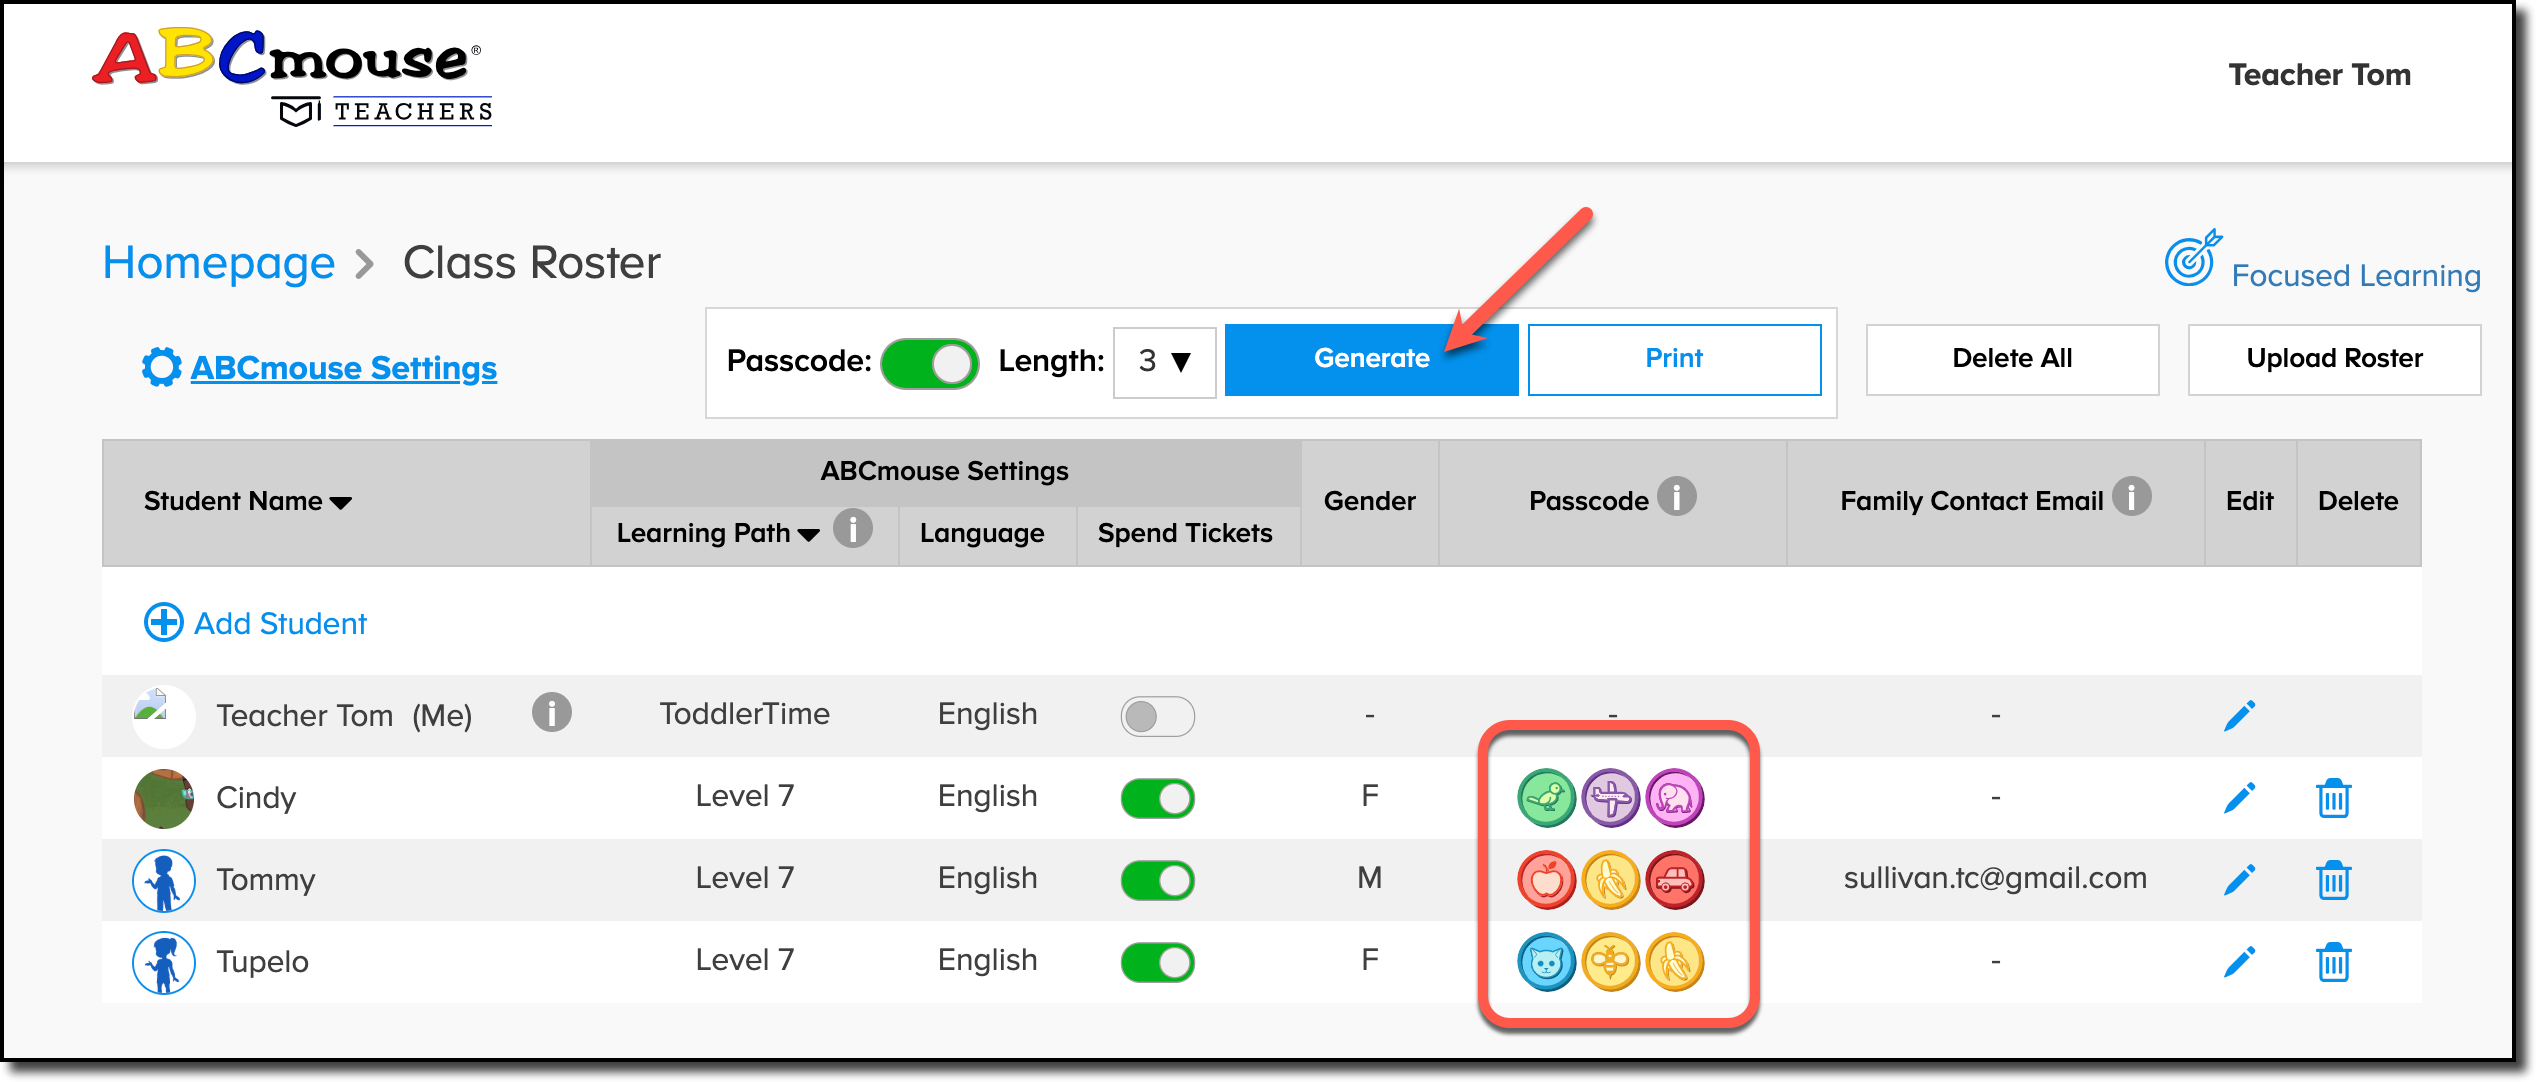Disable the Passcode toggle

[930, 362]
